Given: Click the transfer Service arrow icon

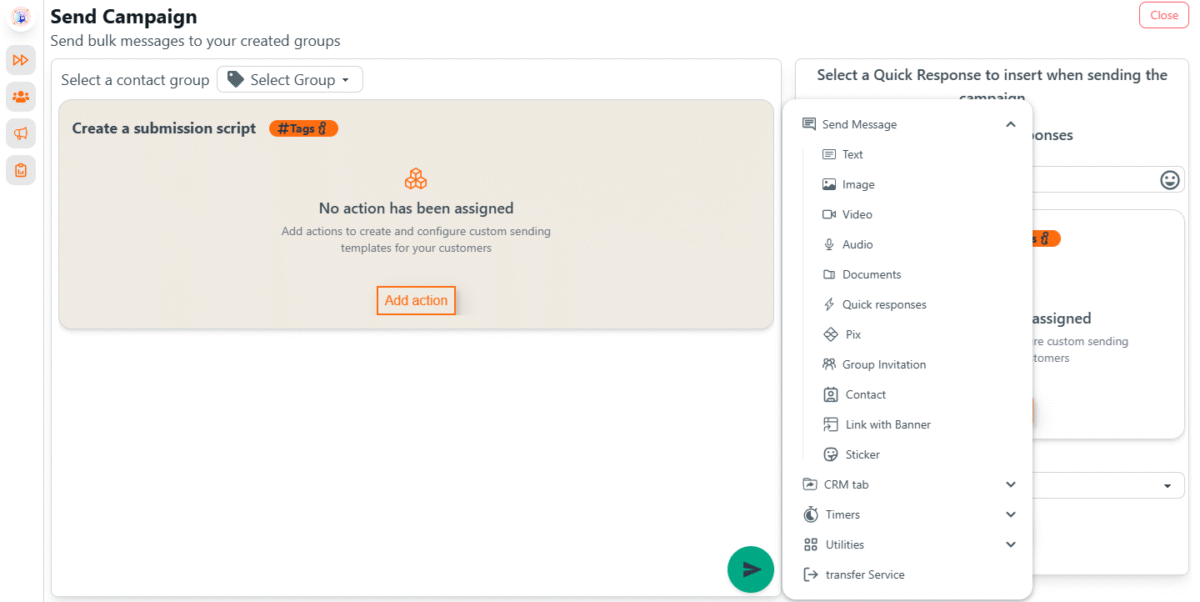Looking at the screenshot, I should tap(810, 575).
